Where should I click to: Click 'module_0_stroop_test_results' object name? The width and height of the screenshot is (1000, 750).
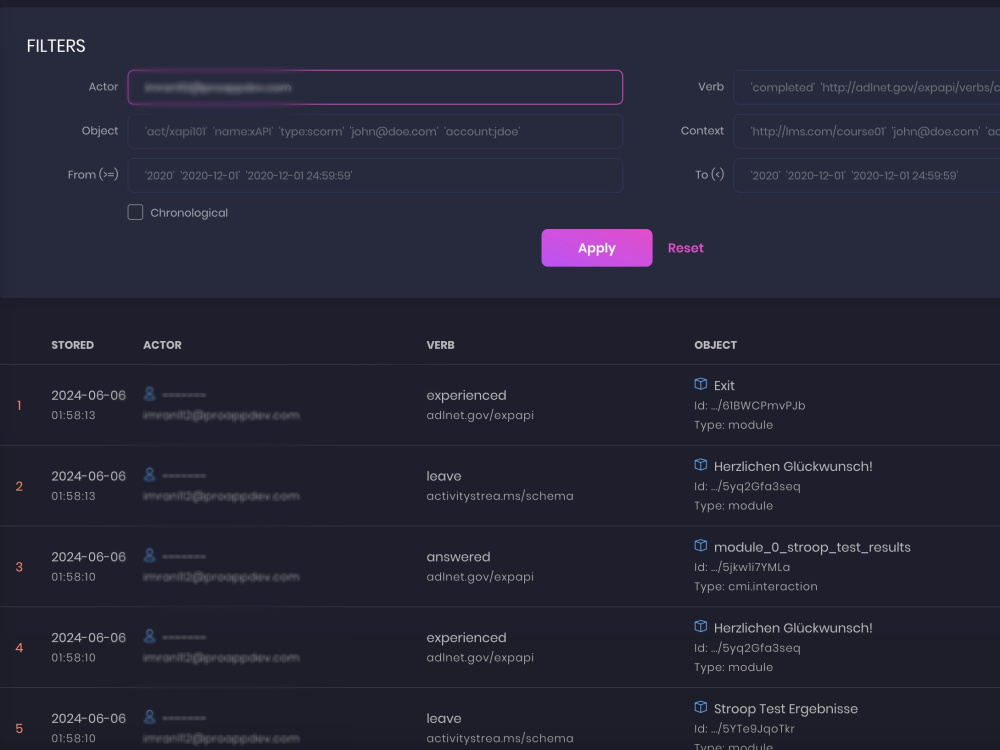812,547
